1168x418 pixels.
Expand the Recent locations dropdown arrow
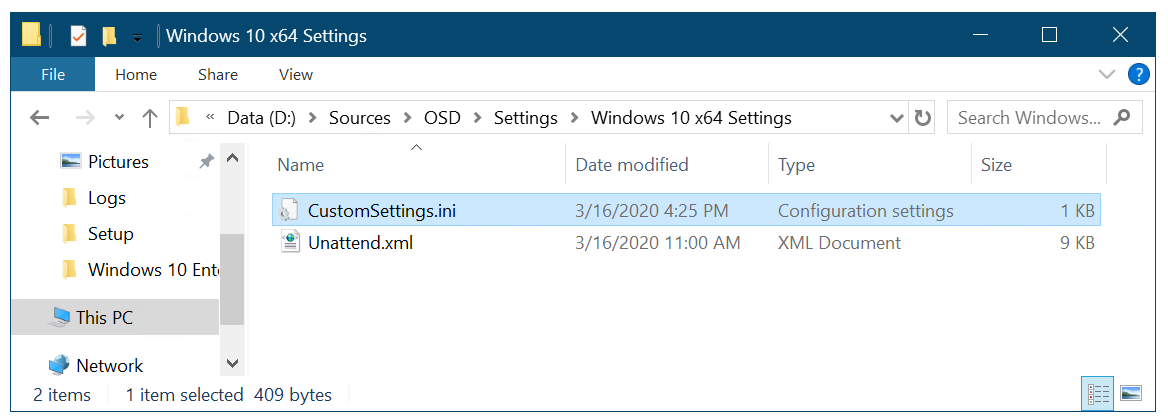(120, 118)
